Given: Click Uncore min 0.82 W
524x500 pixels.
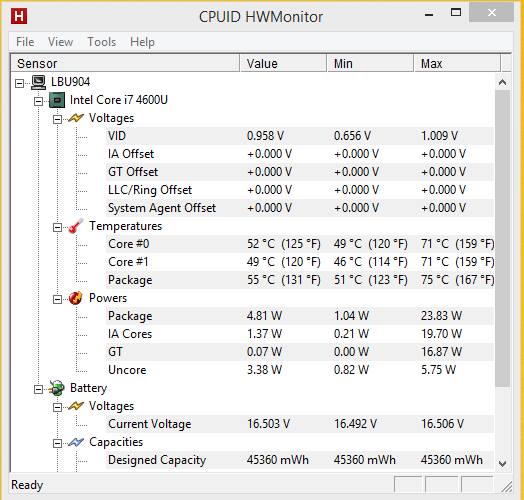Looking at the screenshot, I should [x=351, y=370].
